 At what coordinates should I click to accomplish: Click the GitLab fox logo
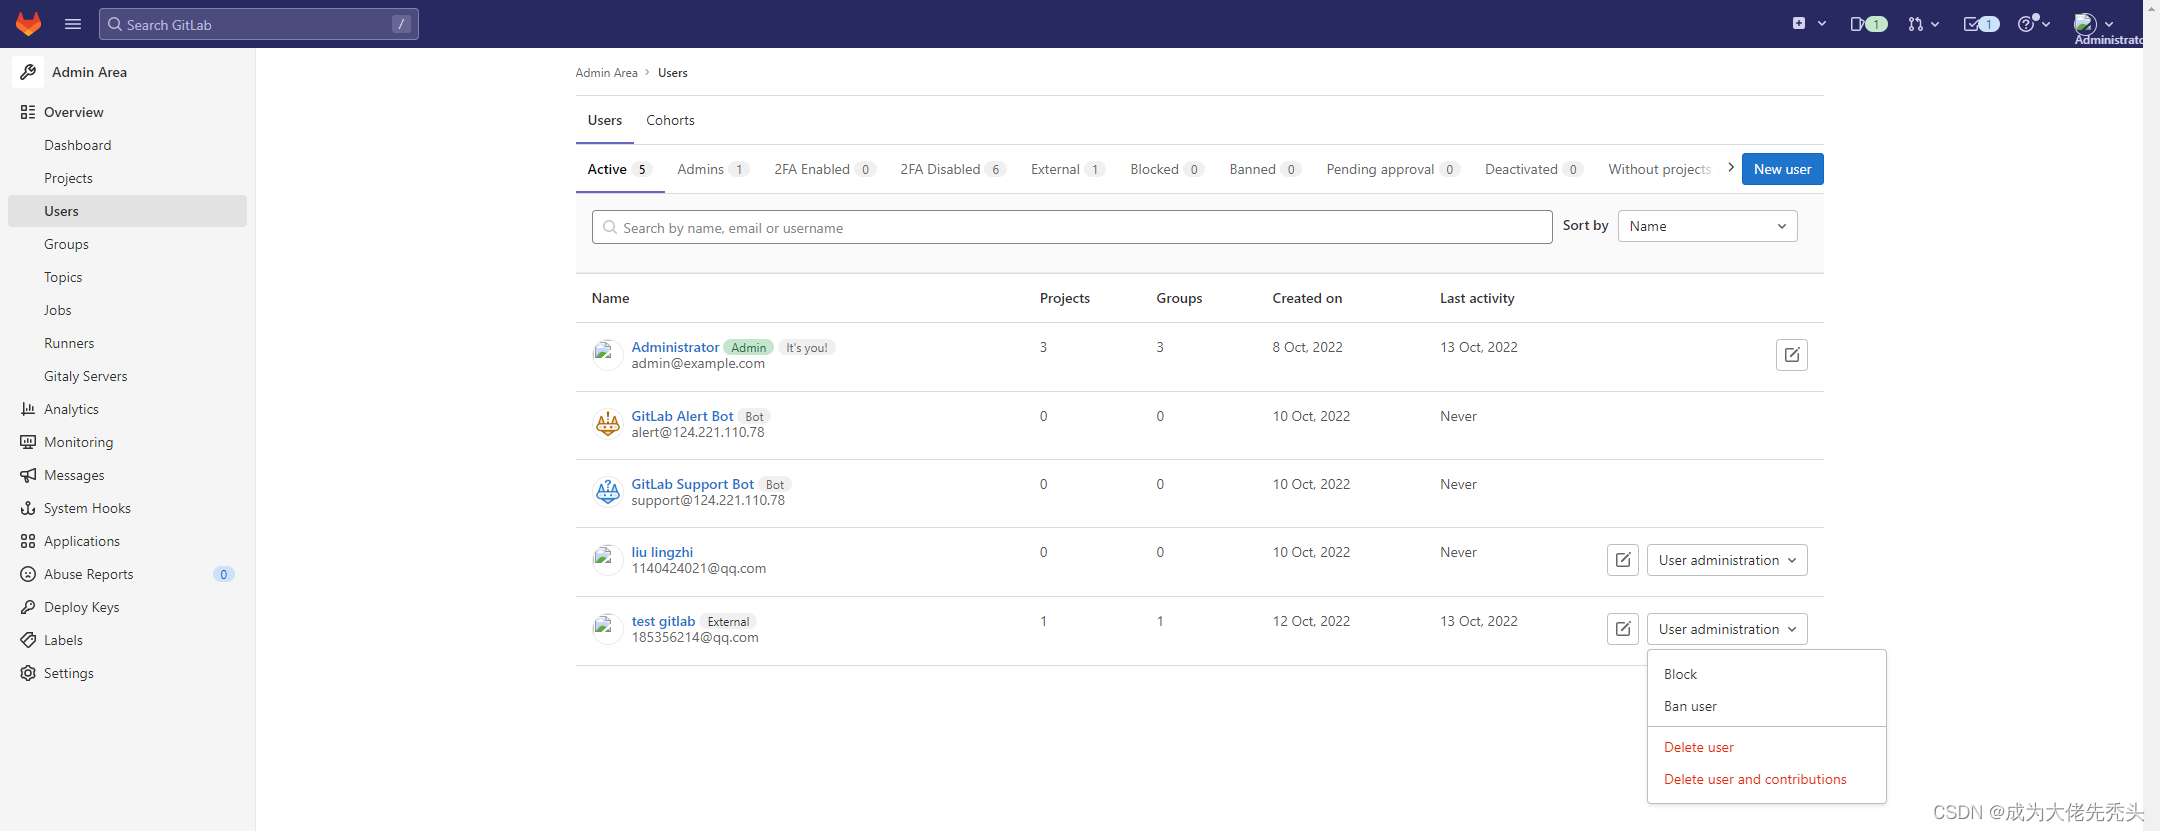pos(28,24)
